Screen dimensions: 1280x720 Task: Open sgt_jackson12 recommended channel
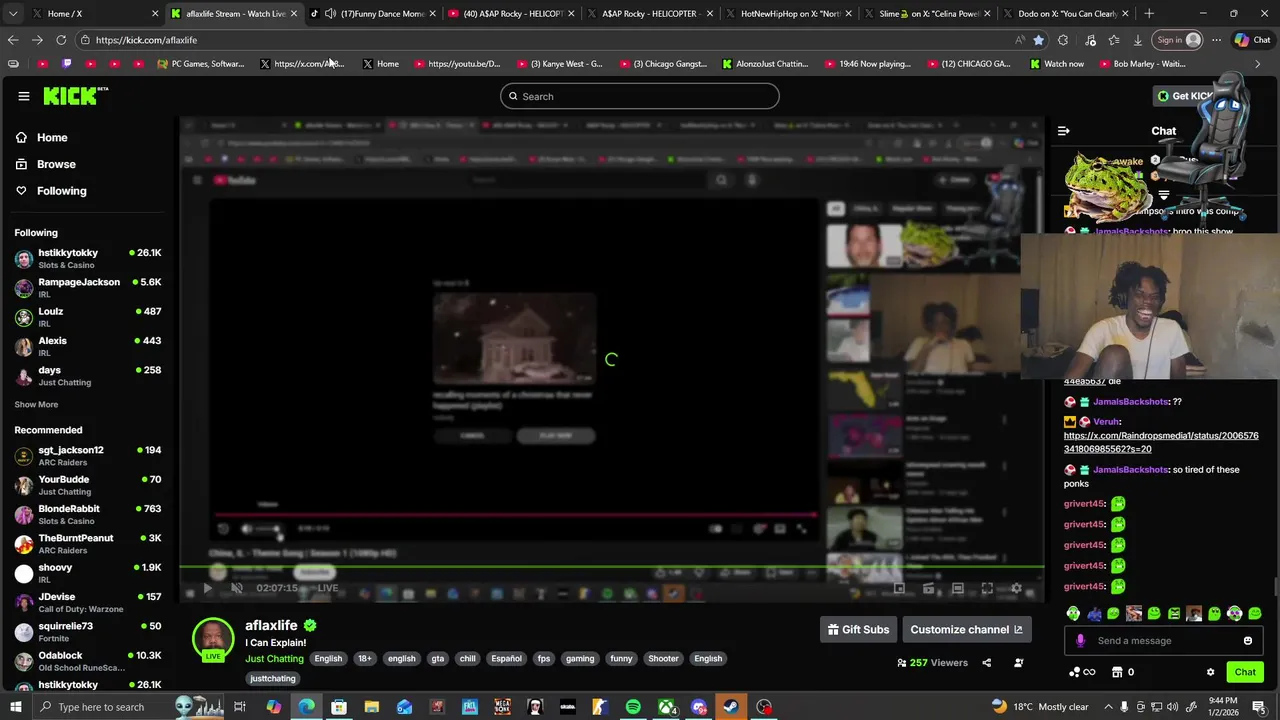point(88,456)
